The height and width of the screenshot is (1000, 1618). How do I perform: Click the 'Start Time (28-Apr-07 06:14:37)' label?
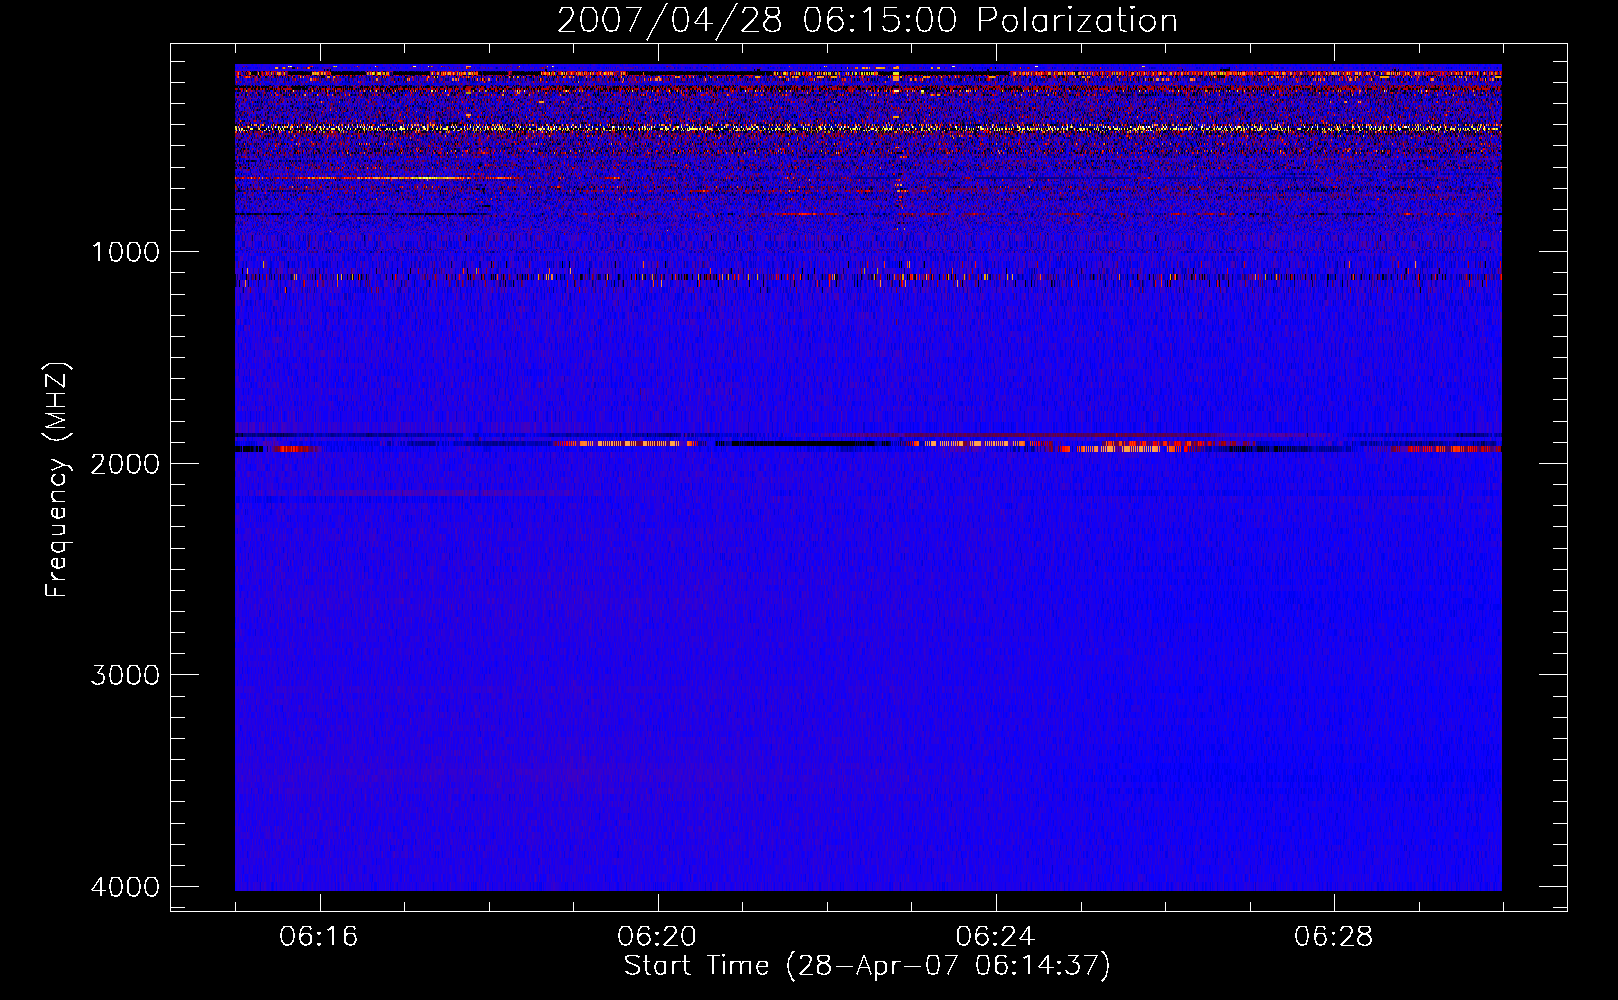867,966
